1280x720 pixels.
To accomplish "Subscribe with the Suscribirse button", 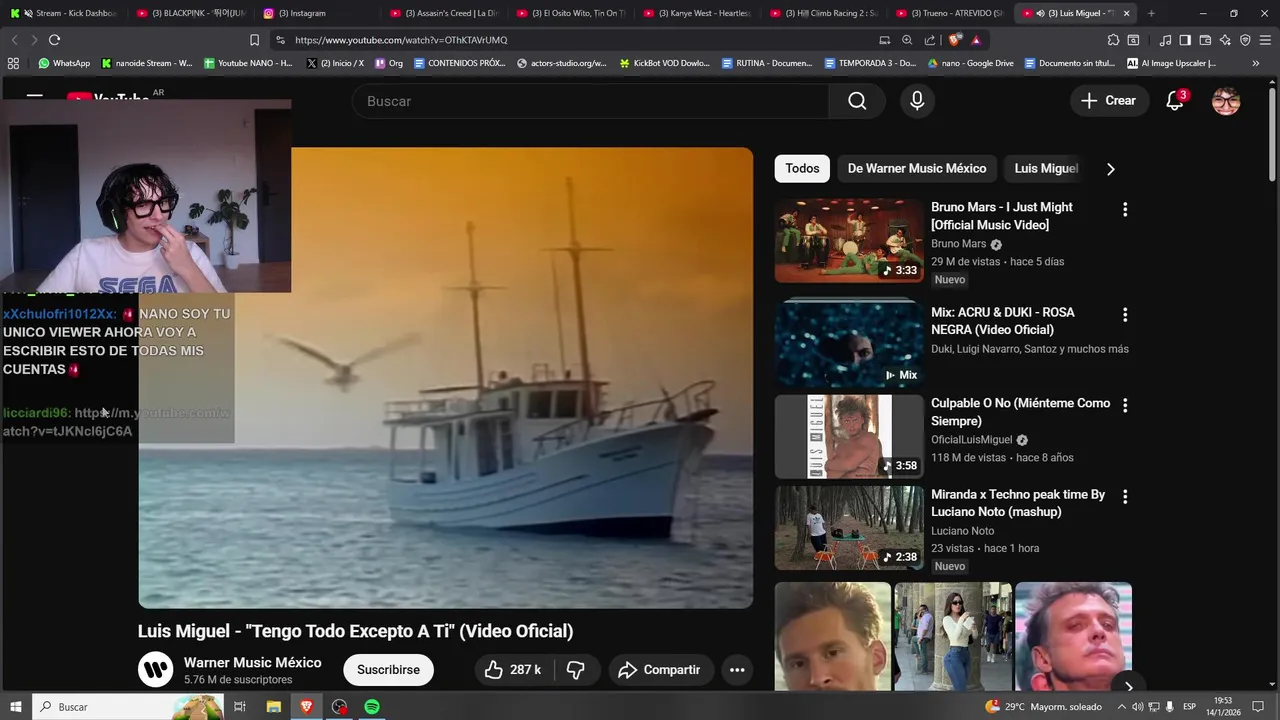I will click(x=388, y=670).
